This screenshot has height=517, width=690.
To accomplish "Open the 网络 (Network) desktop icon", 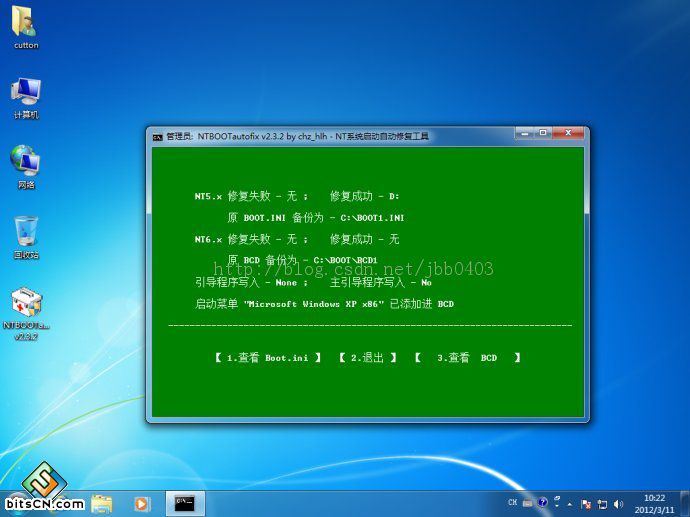I will tap(26, 167).
